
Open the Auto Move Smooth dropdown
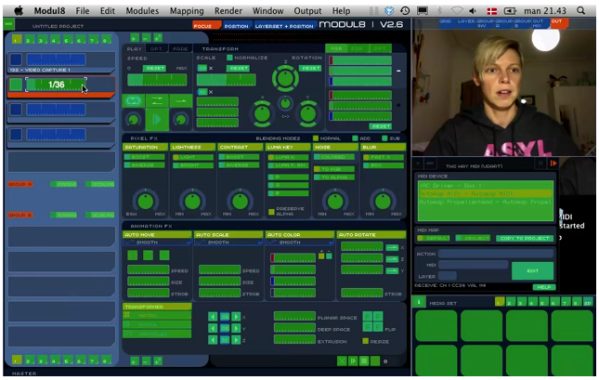point(157,243)
